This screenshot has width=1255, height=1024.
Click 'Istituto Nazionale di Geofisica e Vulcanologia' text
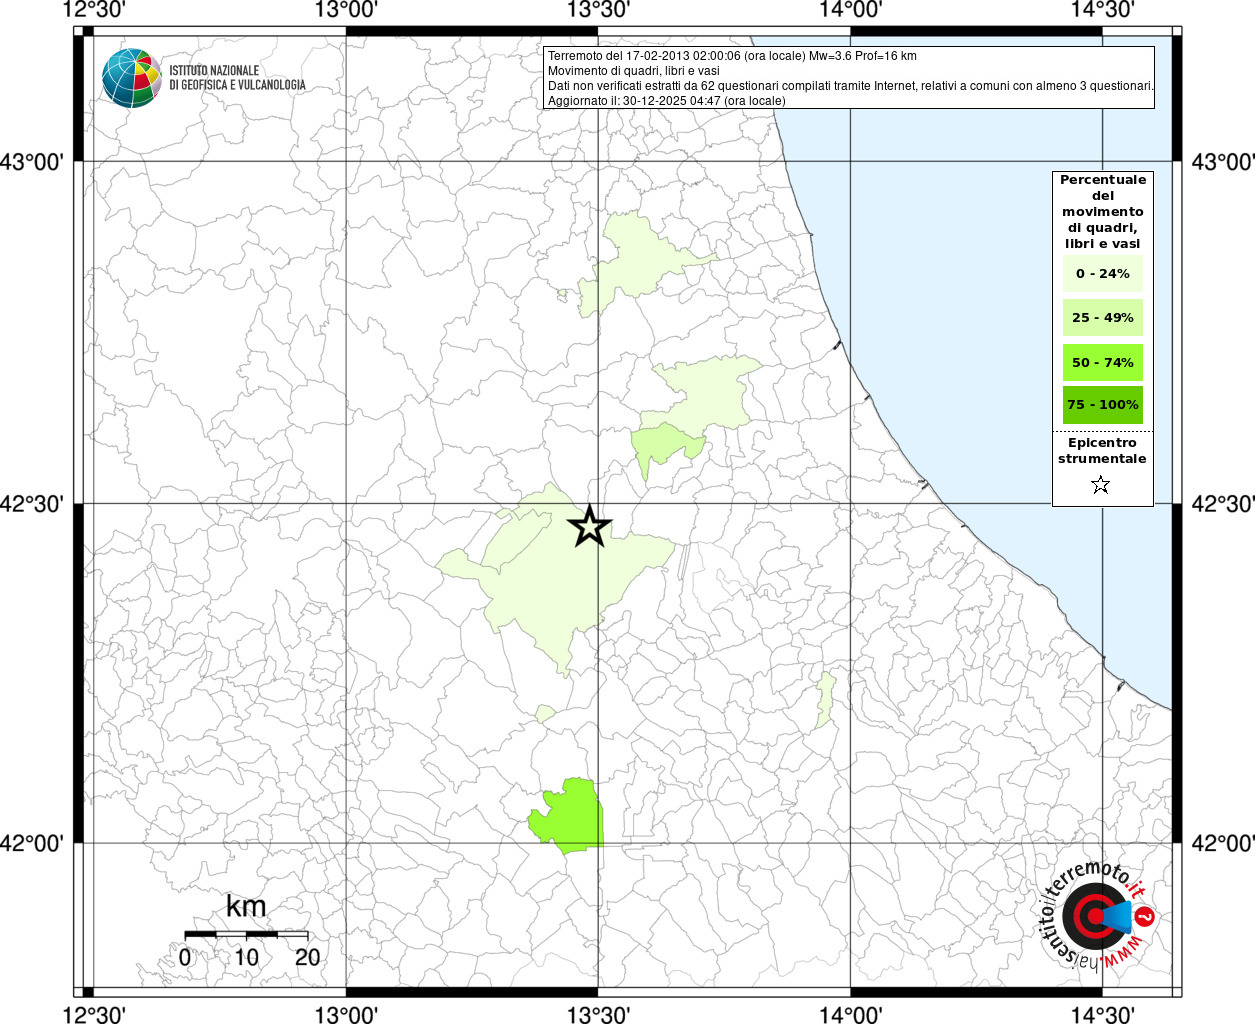click(237, 78)
